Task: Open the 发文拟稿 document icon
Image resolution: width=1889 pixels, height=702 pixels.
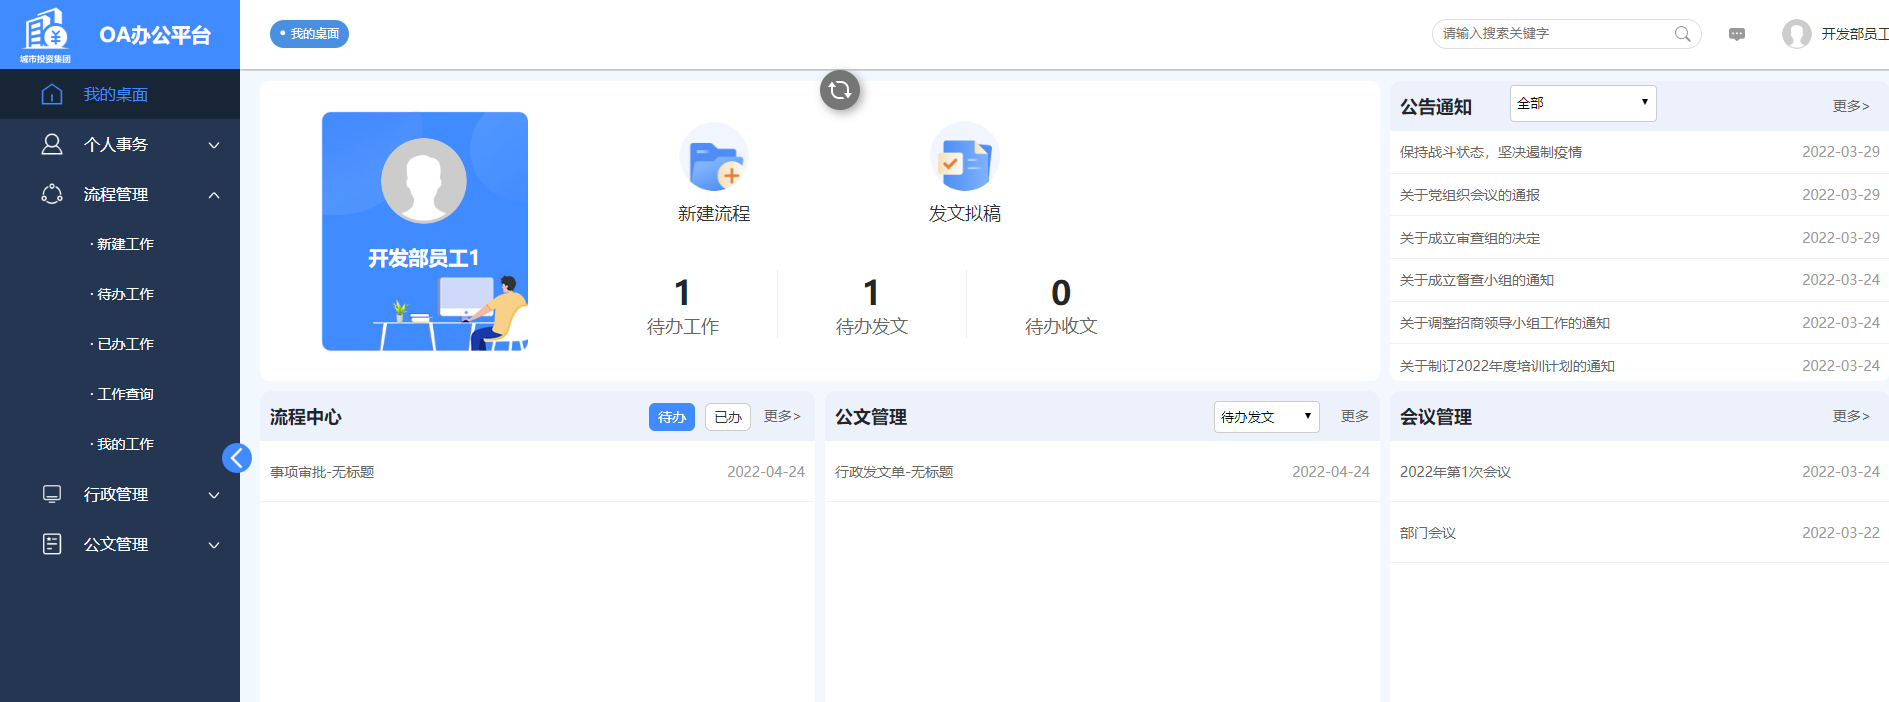Action: [x=964, y=158]
